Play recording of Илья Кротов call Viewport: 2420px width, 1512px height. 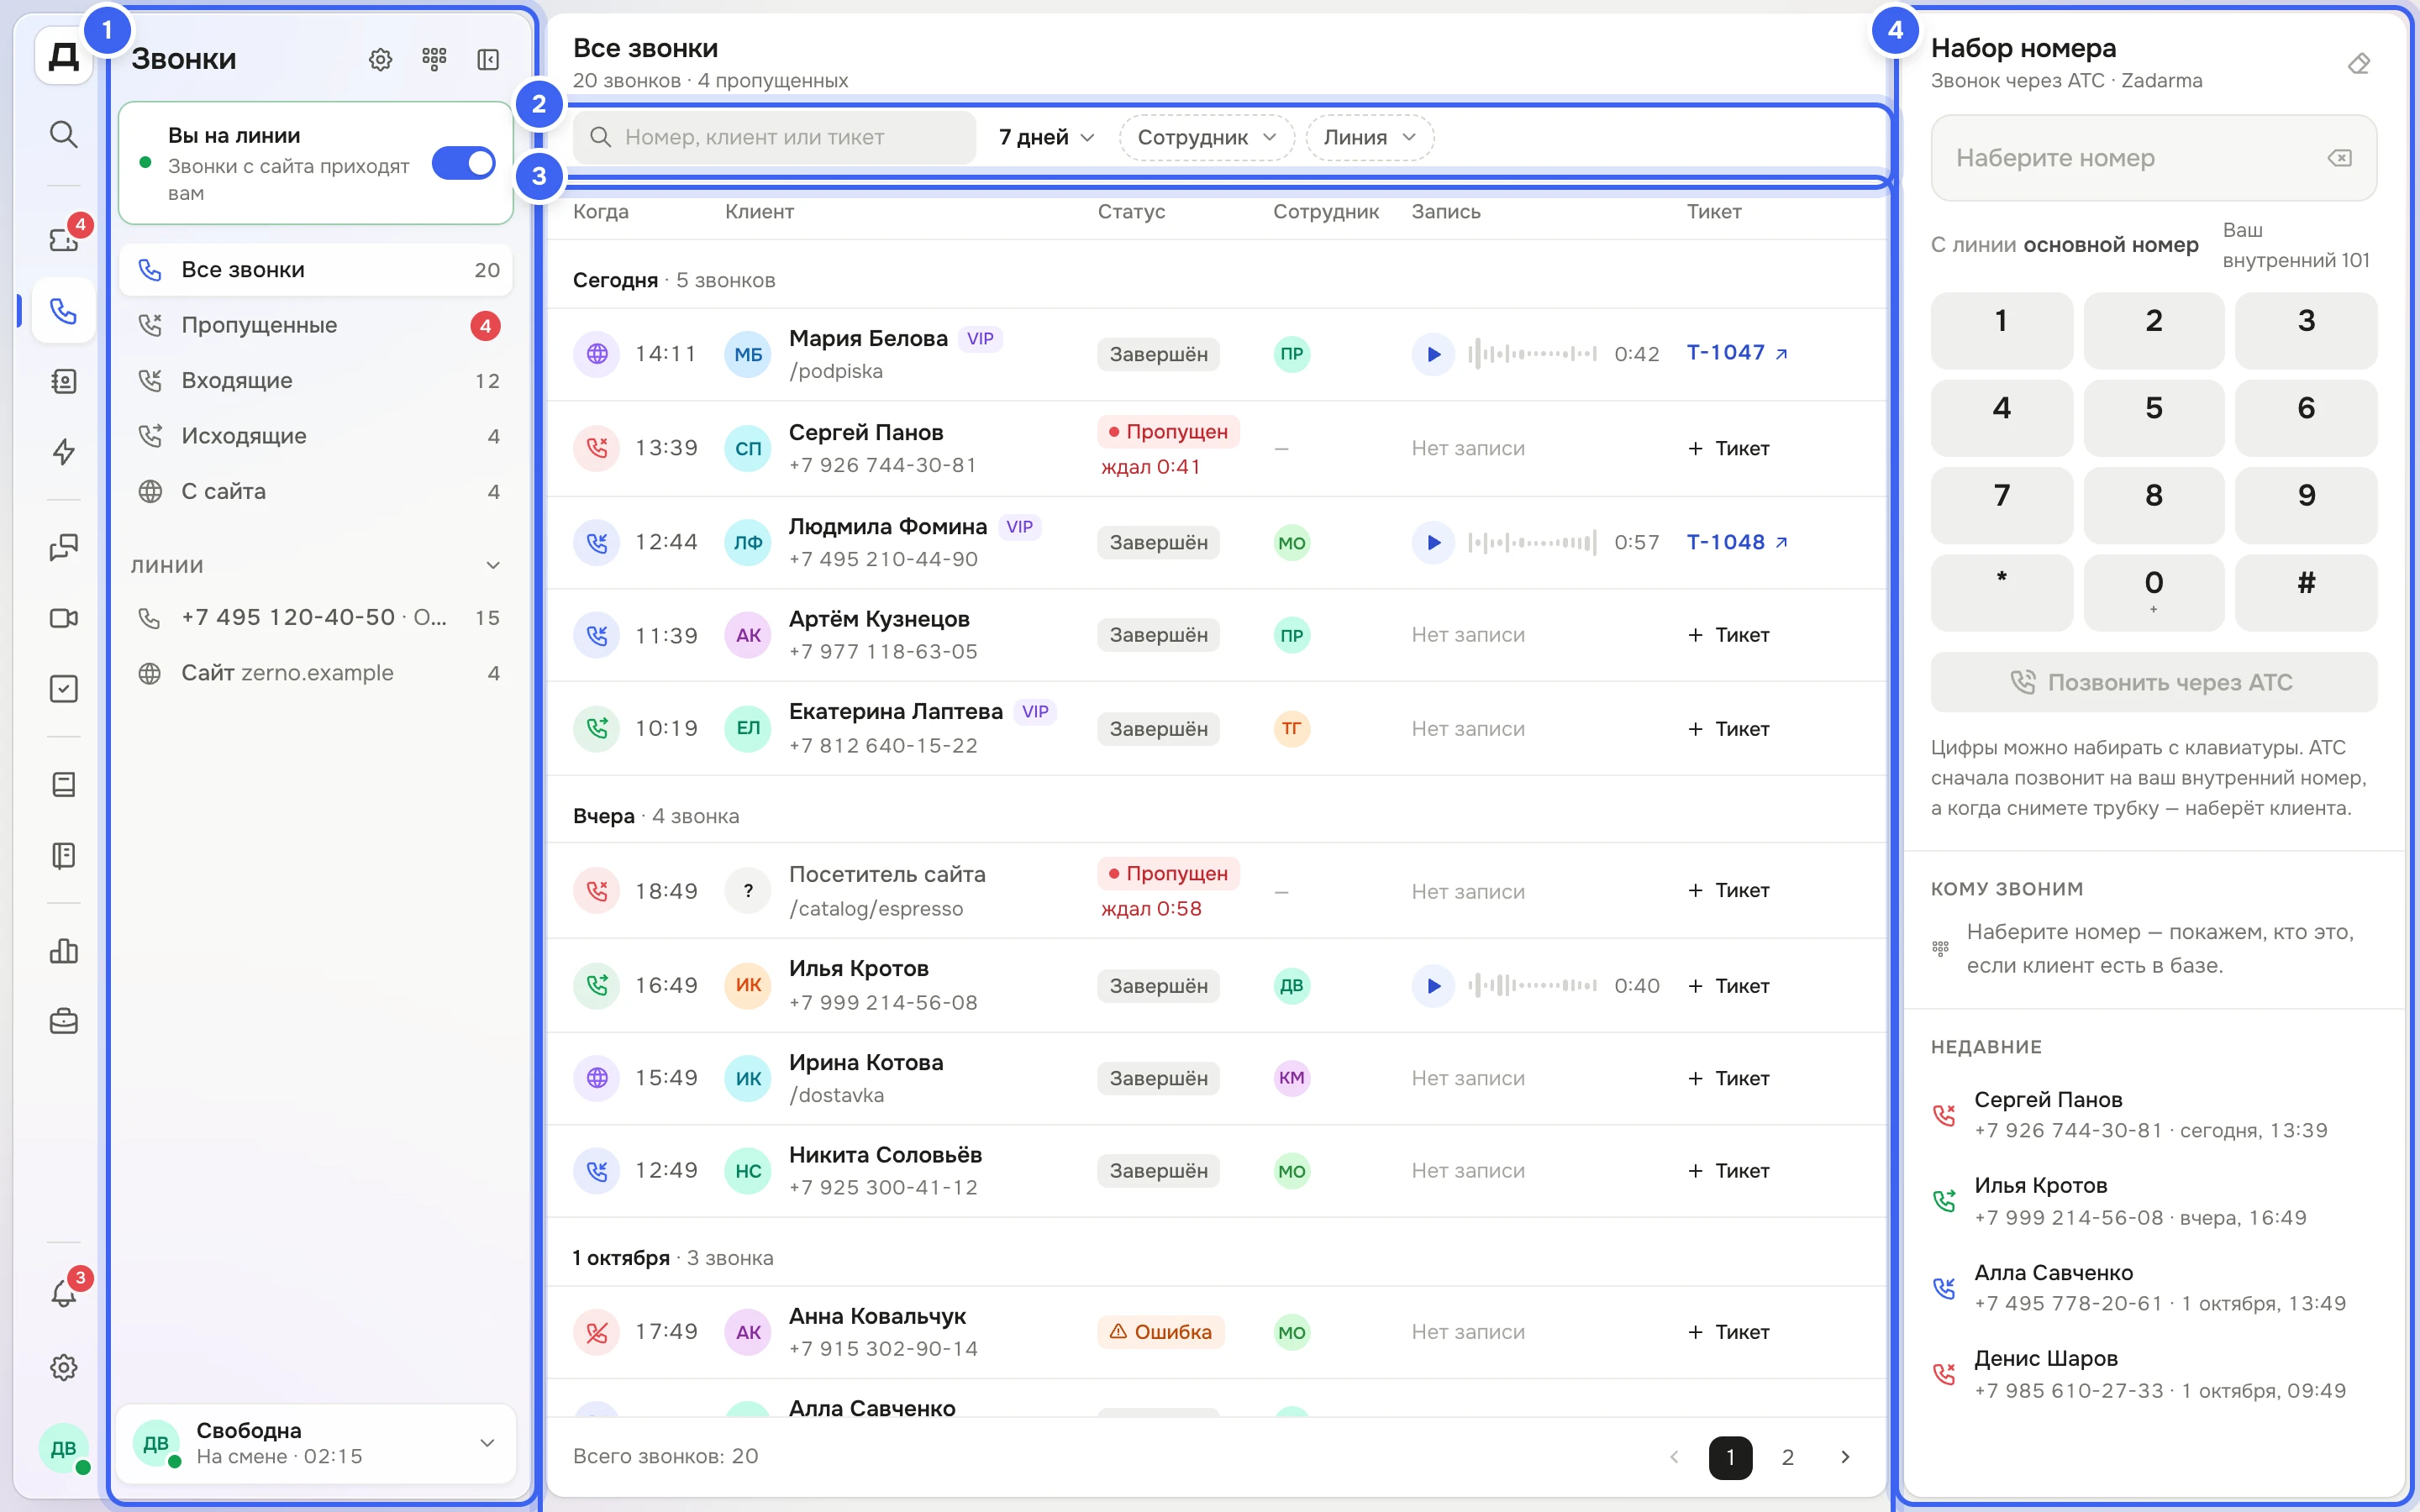tap(1433, 986)
